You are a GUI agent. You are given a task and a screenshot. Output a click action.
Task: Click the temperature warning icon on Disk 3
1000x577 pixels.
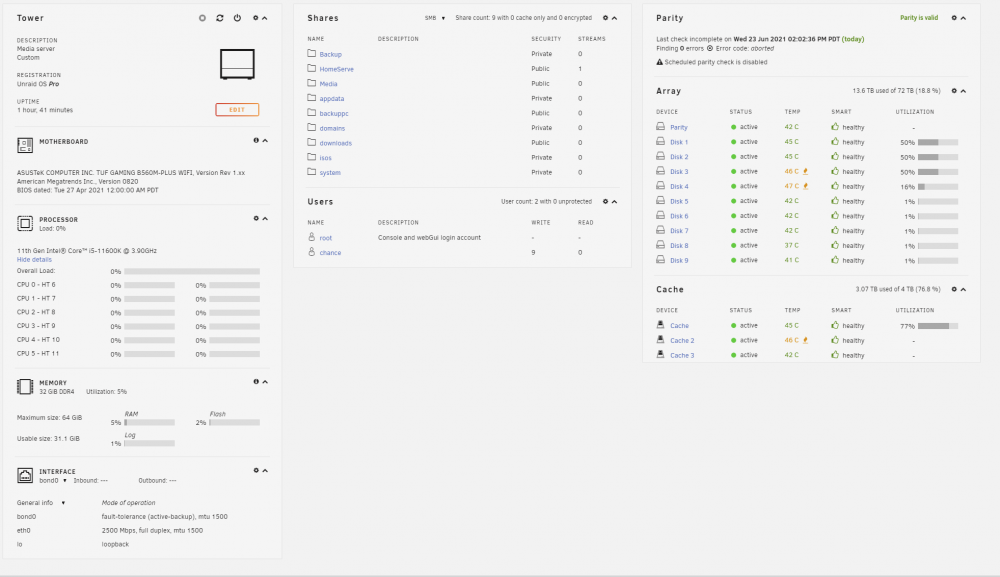pos(805,171)
